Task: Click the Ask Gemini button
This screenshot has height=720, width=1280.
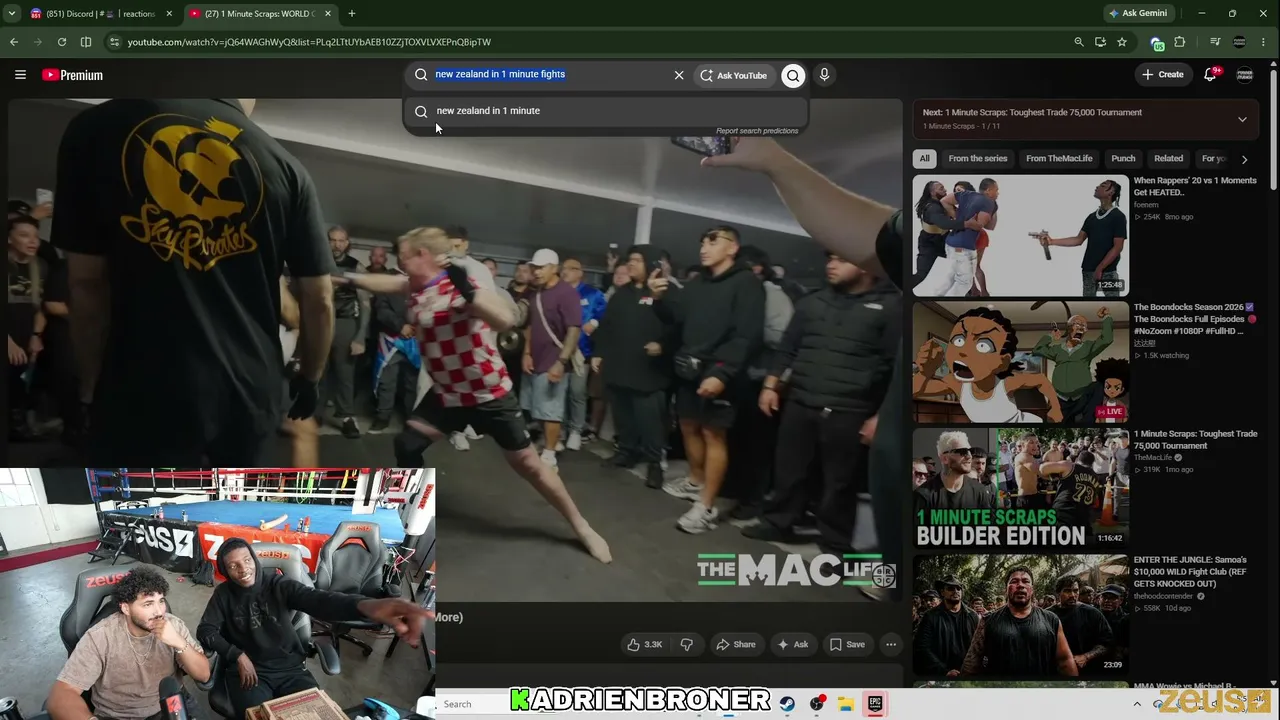Action: tap(1138, 14)
